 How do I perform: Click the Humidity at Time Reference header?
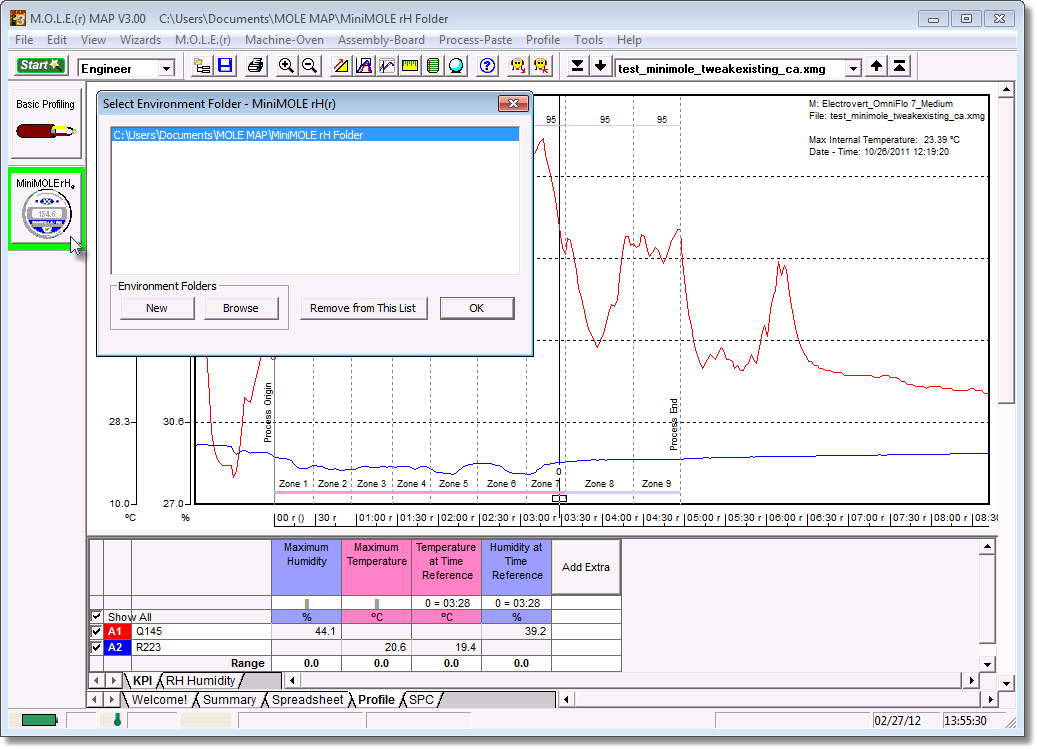point(516,568)
